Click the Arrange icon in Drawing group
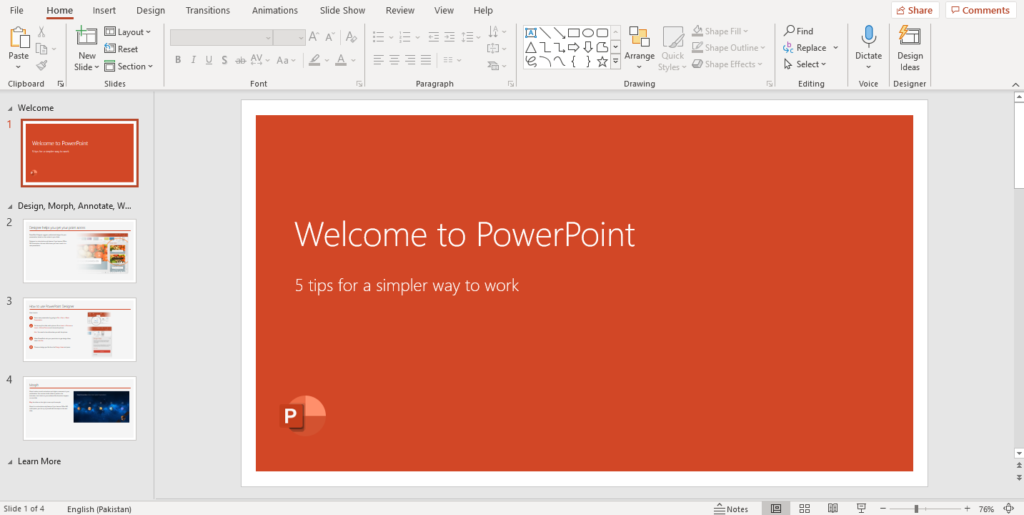 639,40
